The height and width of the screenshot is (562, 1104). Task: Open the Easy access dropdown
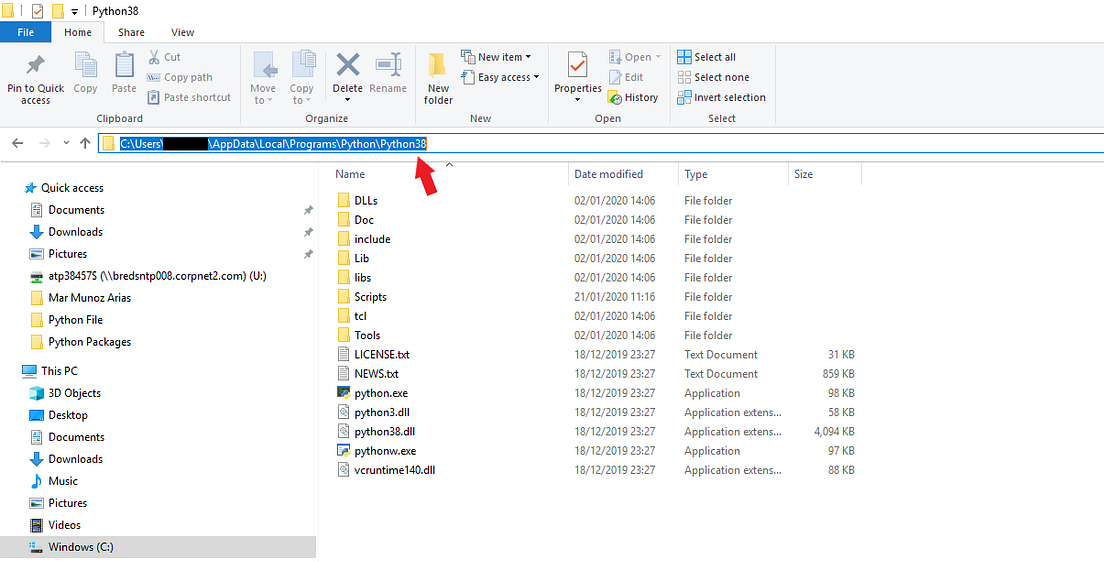click(500, 77)
